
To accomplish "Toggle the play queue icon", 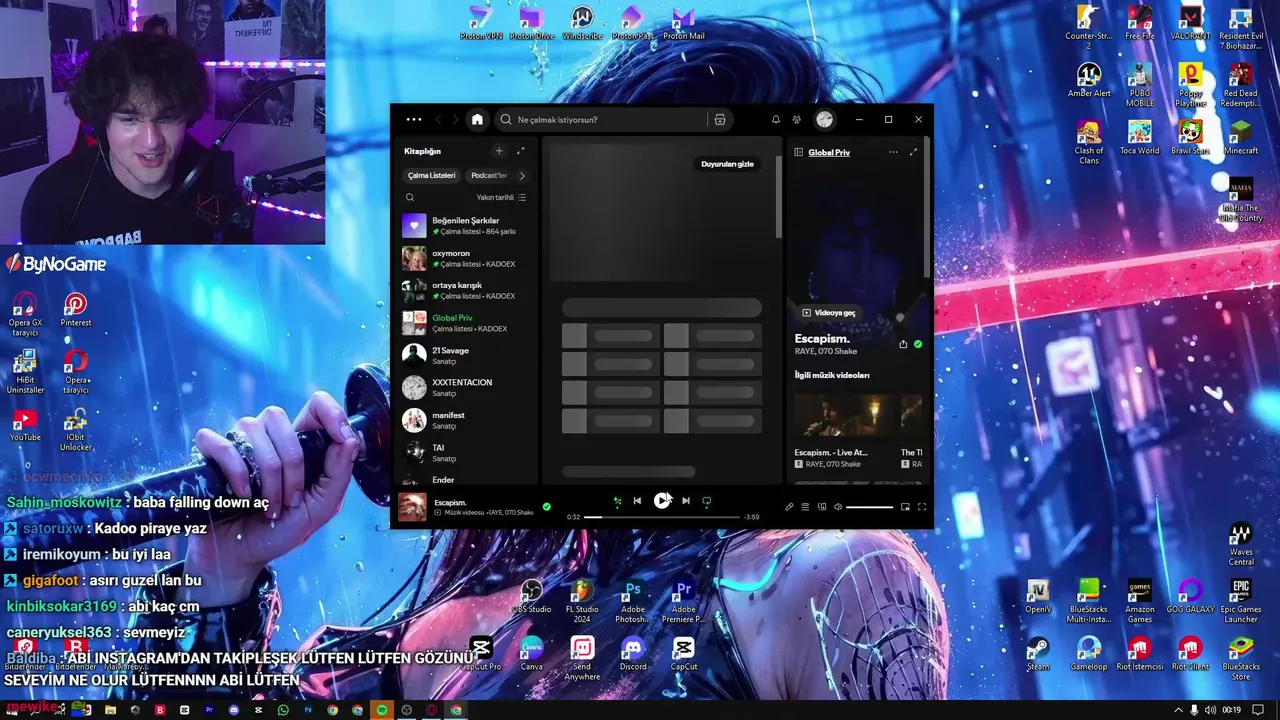I will pyautogui.click(x=805, y=507).
